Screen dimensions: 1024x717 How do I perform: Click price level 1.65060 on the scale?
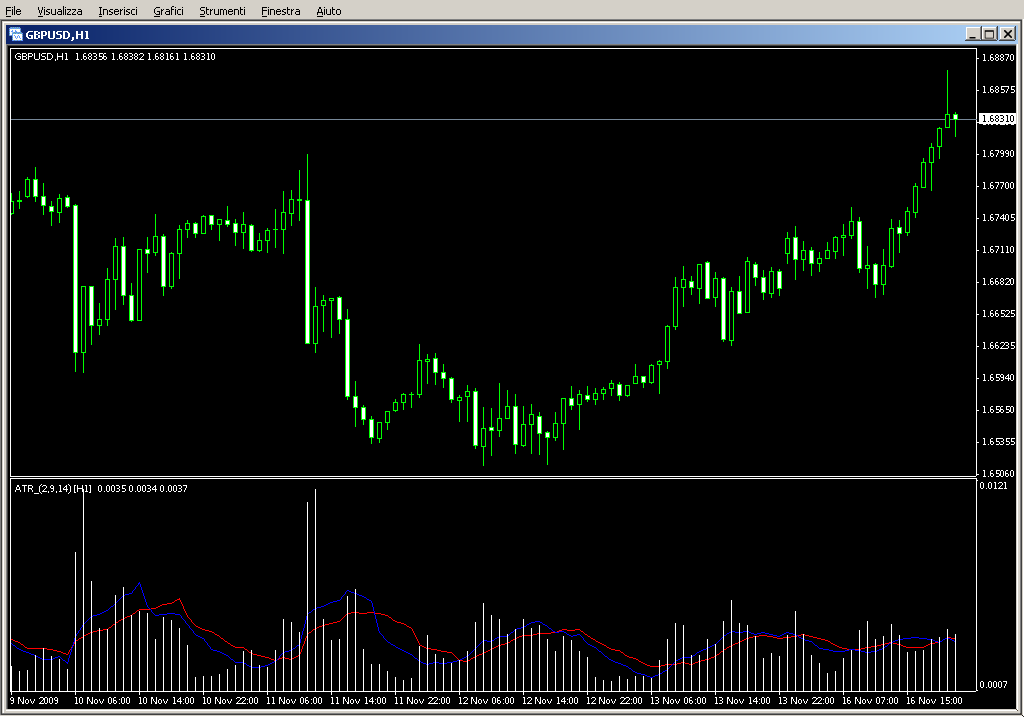[x=999, y=473]
